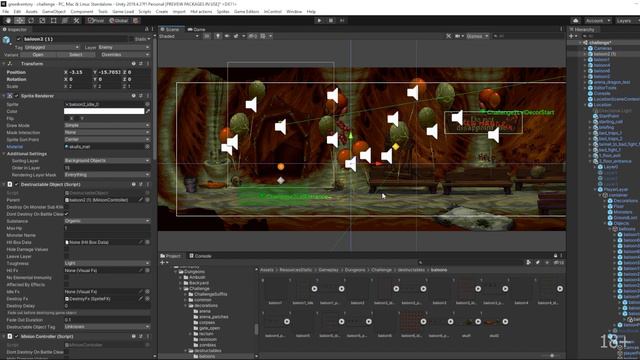Click the color eyedropper icon
Image resolution: width=640 pixels, height=360 pixels.
148,111
